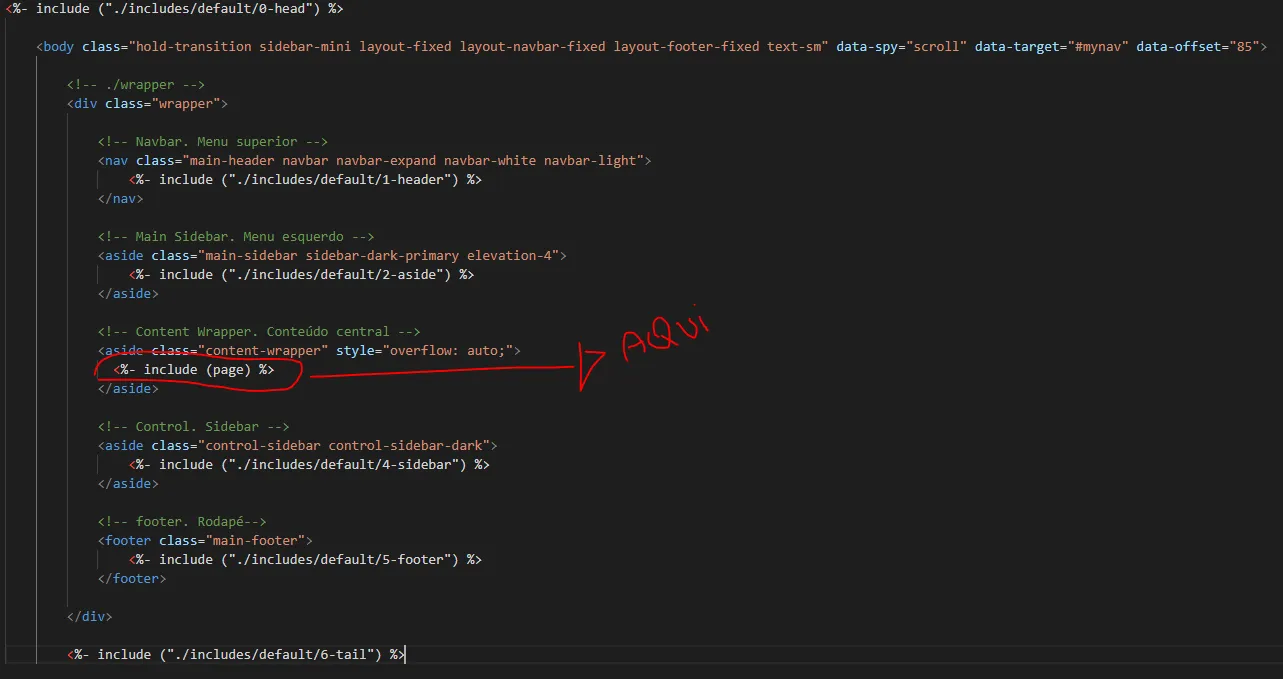Click the closing nav tag
Image resolution: width=1283 pixels, height=679 pixels.
(x=120, y=199)
